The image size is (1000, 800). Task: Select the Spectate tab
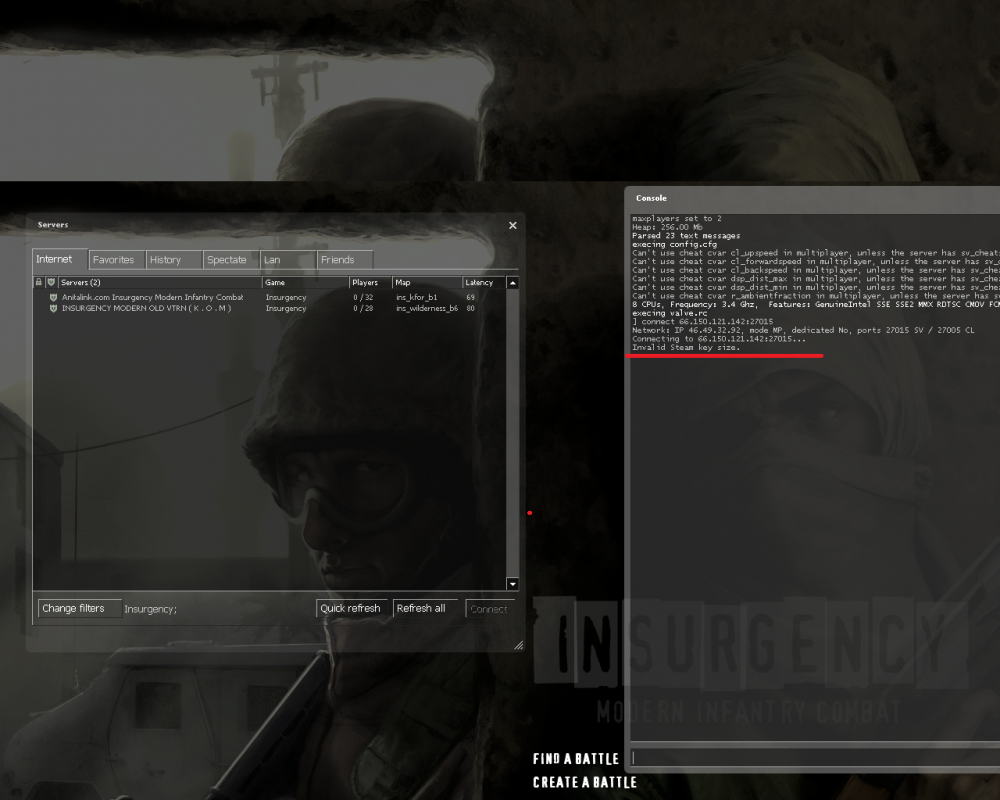227,260
